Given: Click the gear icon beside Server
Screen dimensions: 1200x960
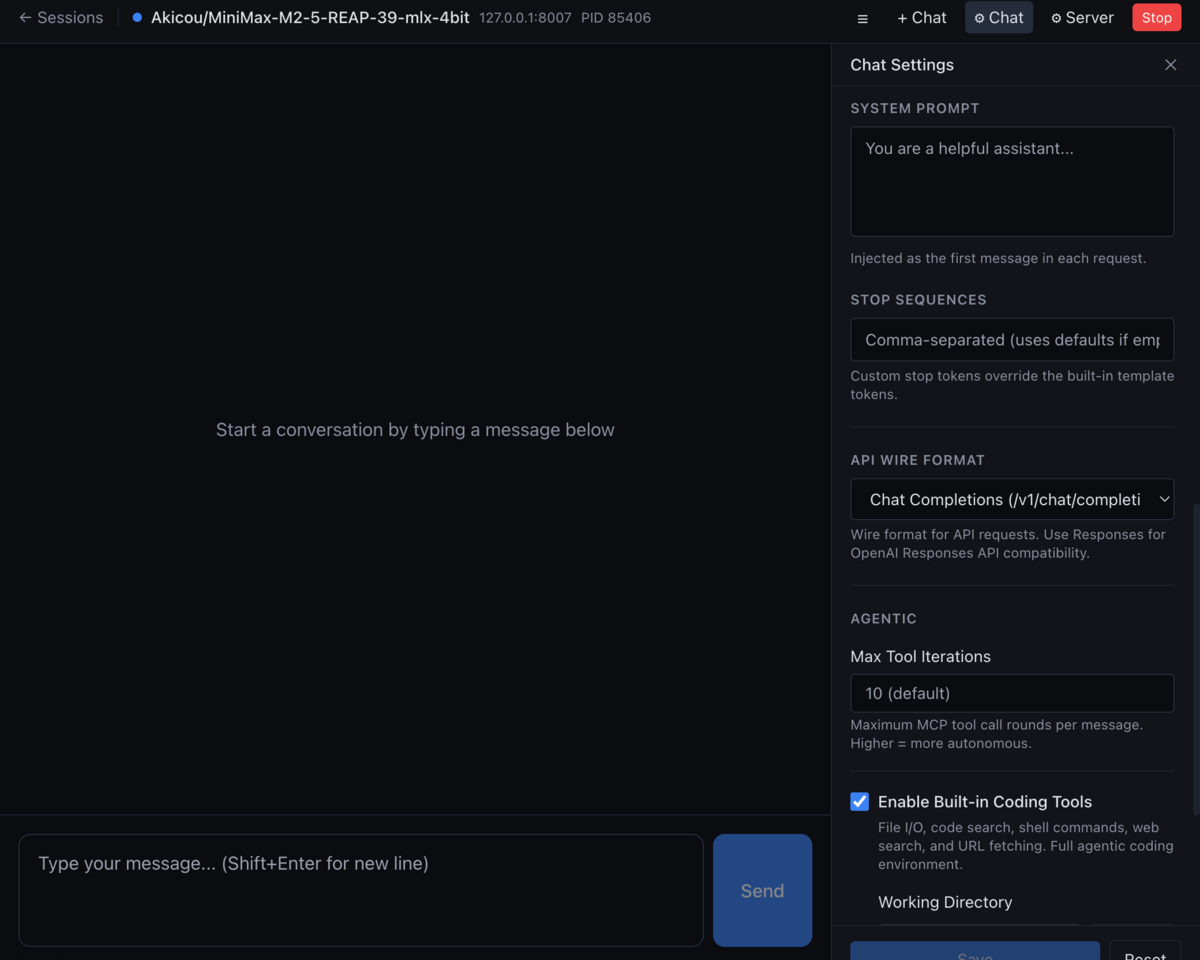Looking at the screenshot, I should [x=1054, y=17].
